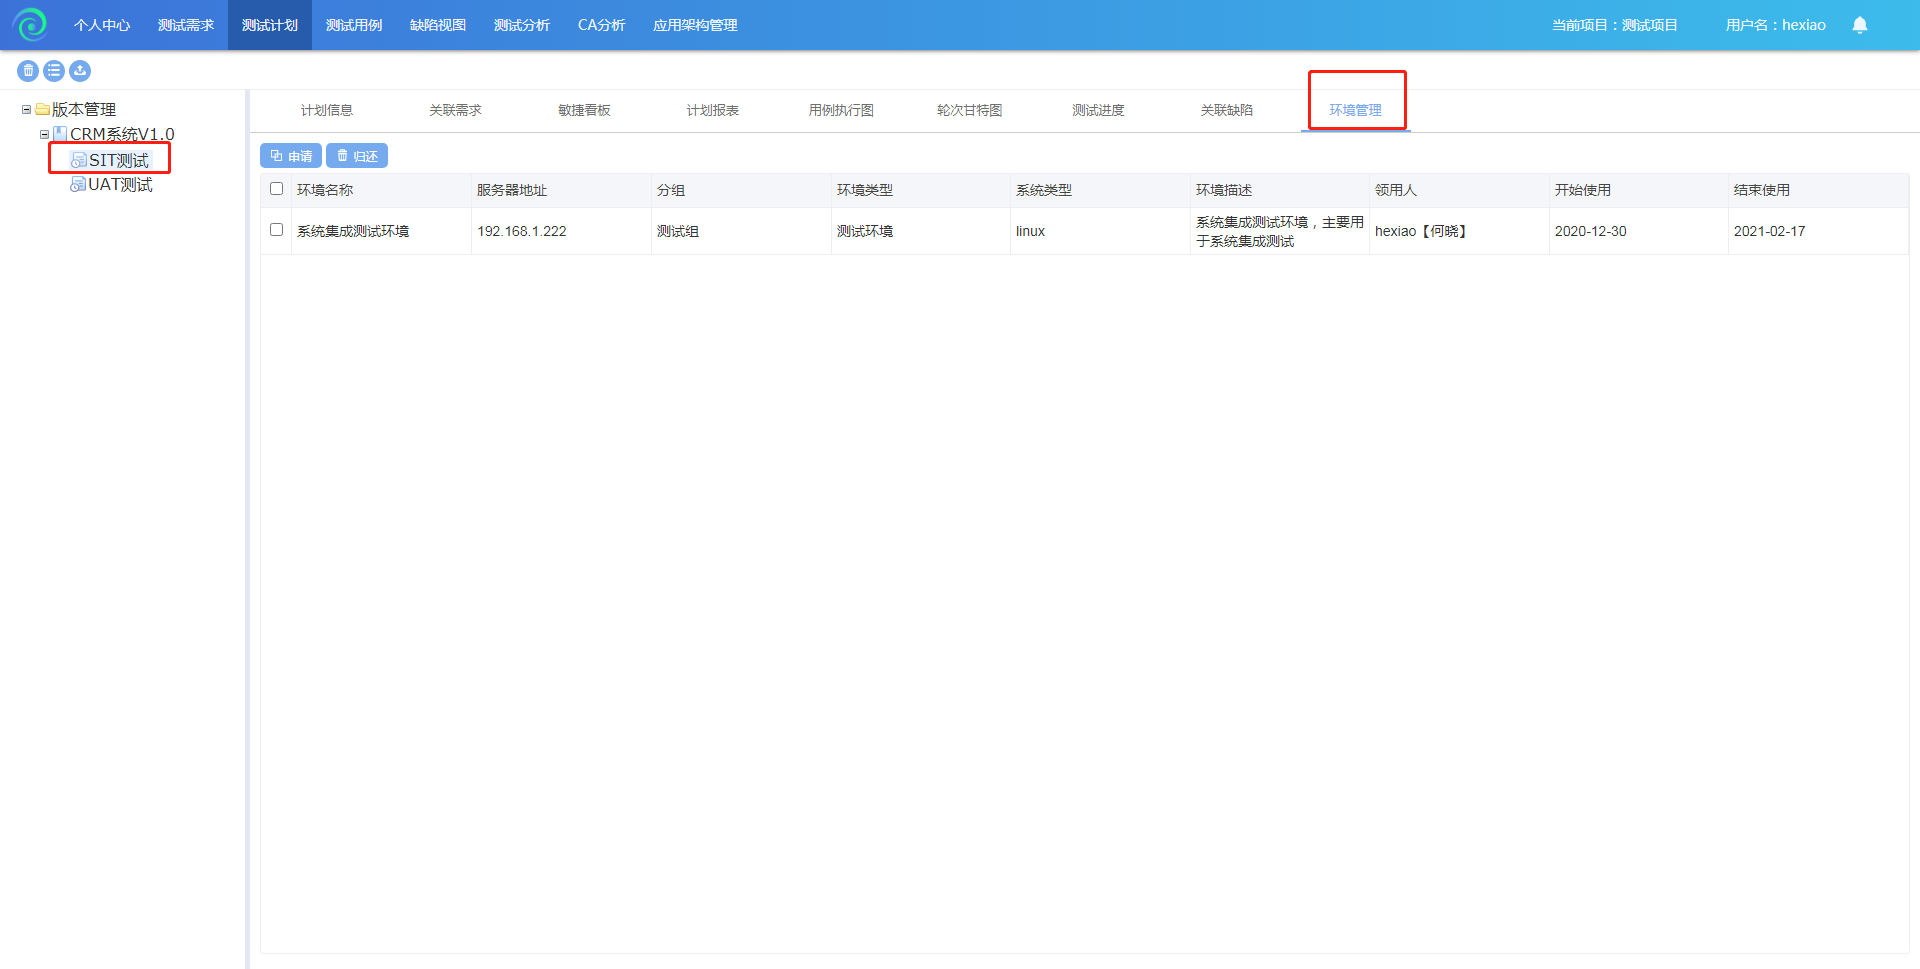Click the UAT测试 plan icon
Viewport: 1920px width, 969px height.
[x=77, y=185]
